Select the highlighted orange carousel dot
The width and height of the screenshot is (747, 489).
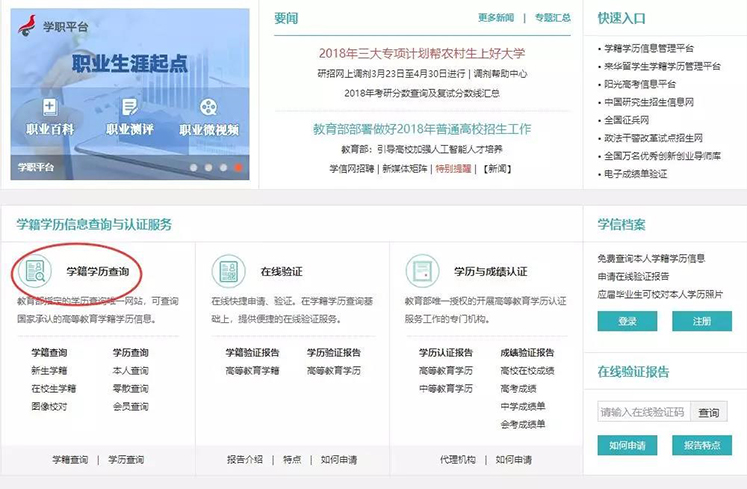tap(238, 168)
